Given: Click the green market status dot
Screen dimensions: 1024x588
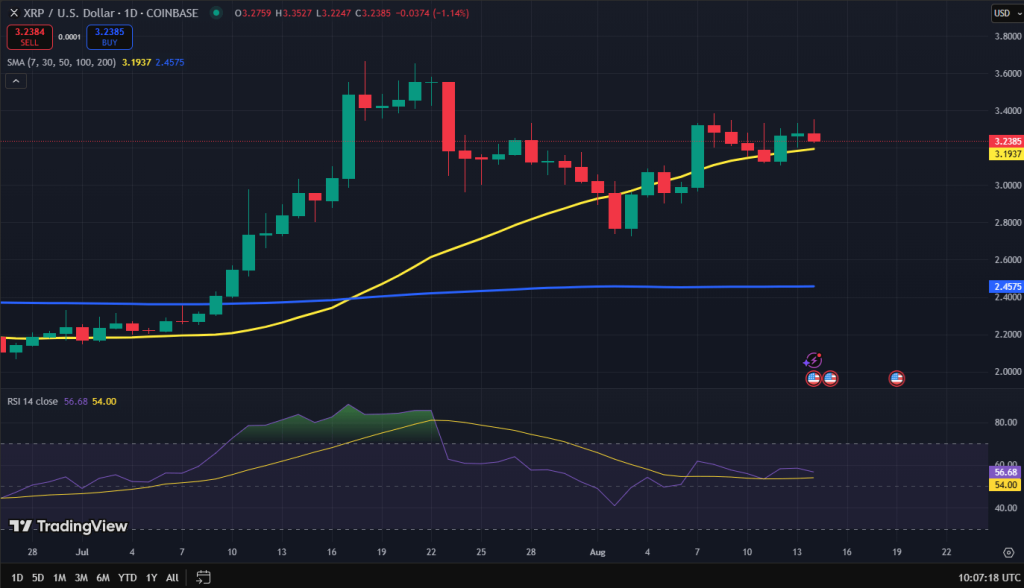Looking at the screenshot, I should (x=216, y=12).
